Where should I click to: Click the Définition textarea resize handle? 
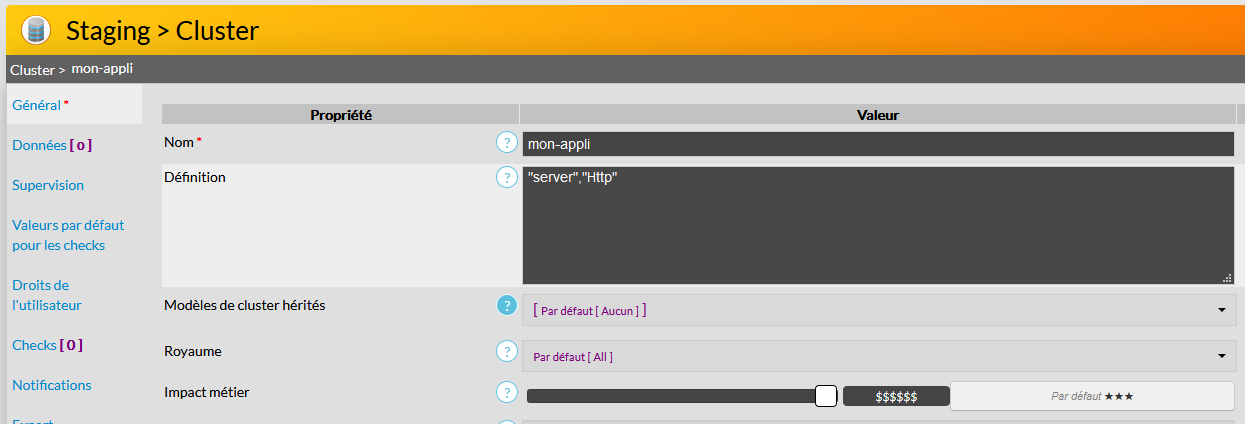tap(1226, 278)
